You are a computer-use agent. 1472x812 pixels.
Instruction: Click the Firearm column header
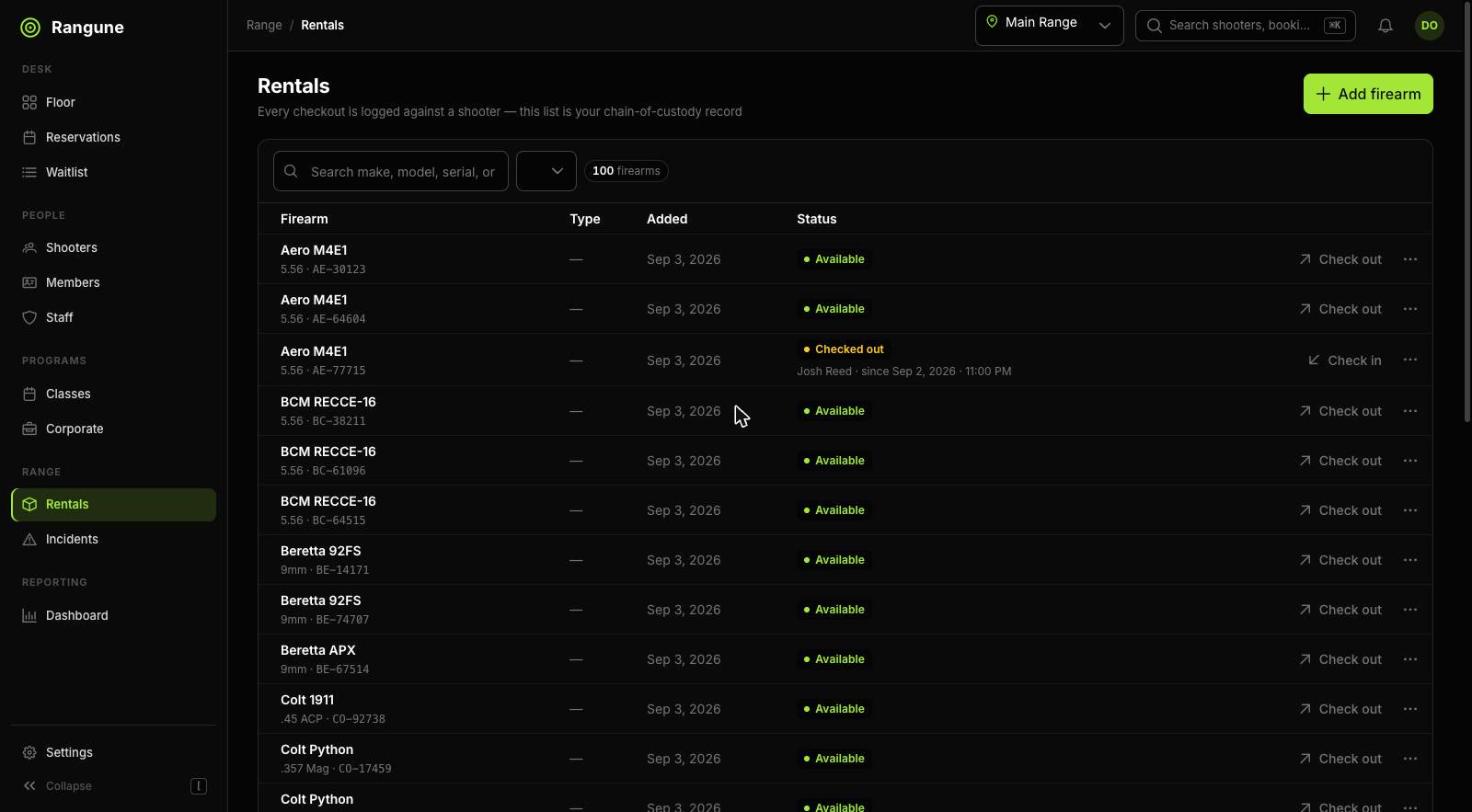(304, 219)
